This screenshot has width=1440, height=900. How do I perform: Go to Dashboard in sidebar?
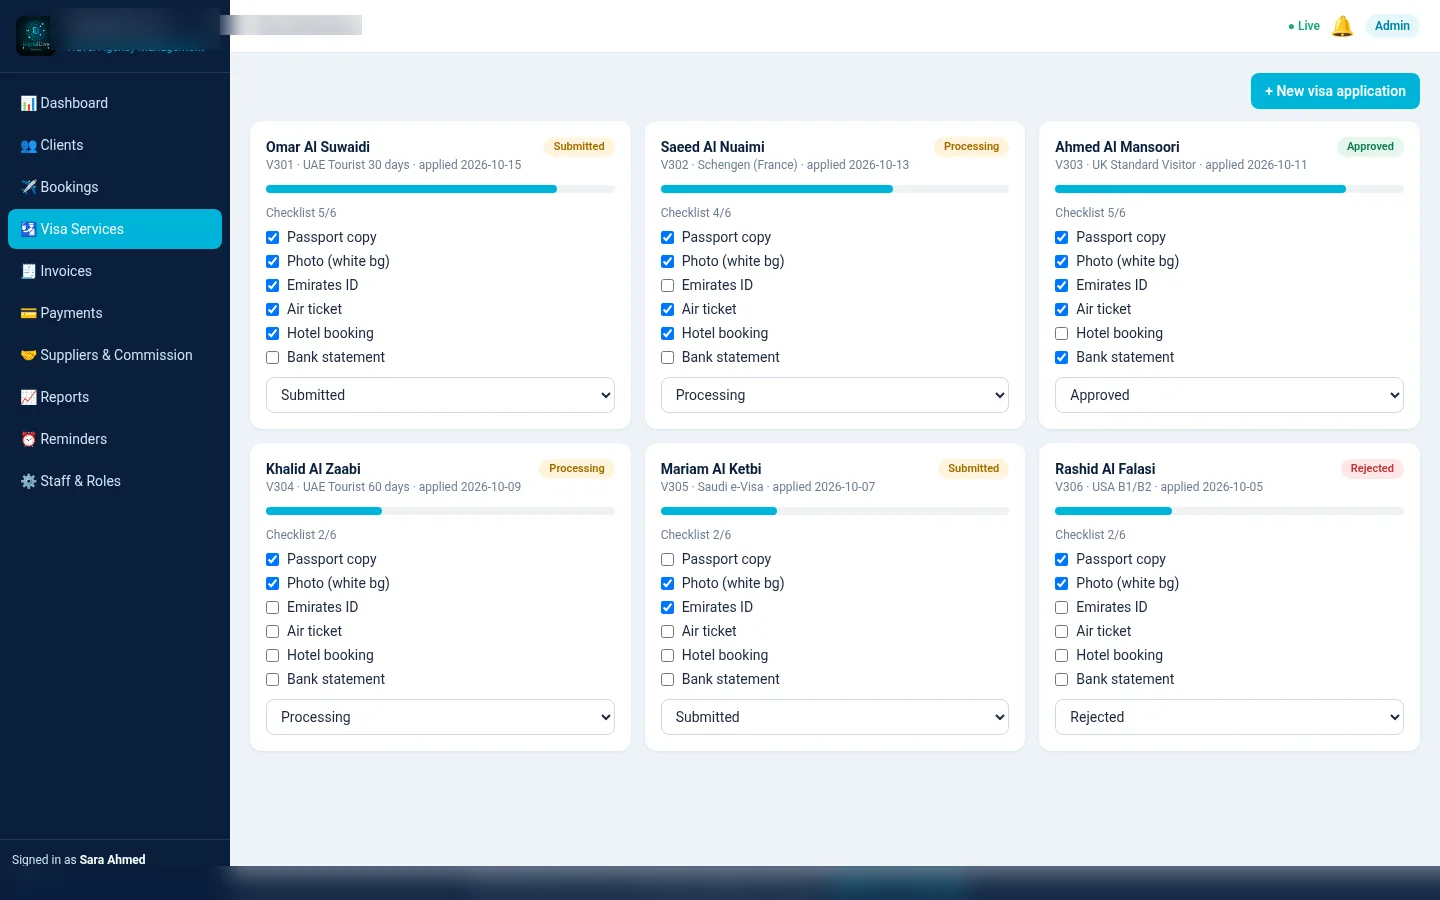[115, 103]
